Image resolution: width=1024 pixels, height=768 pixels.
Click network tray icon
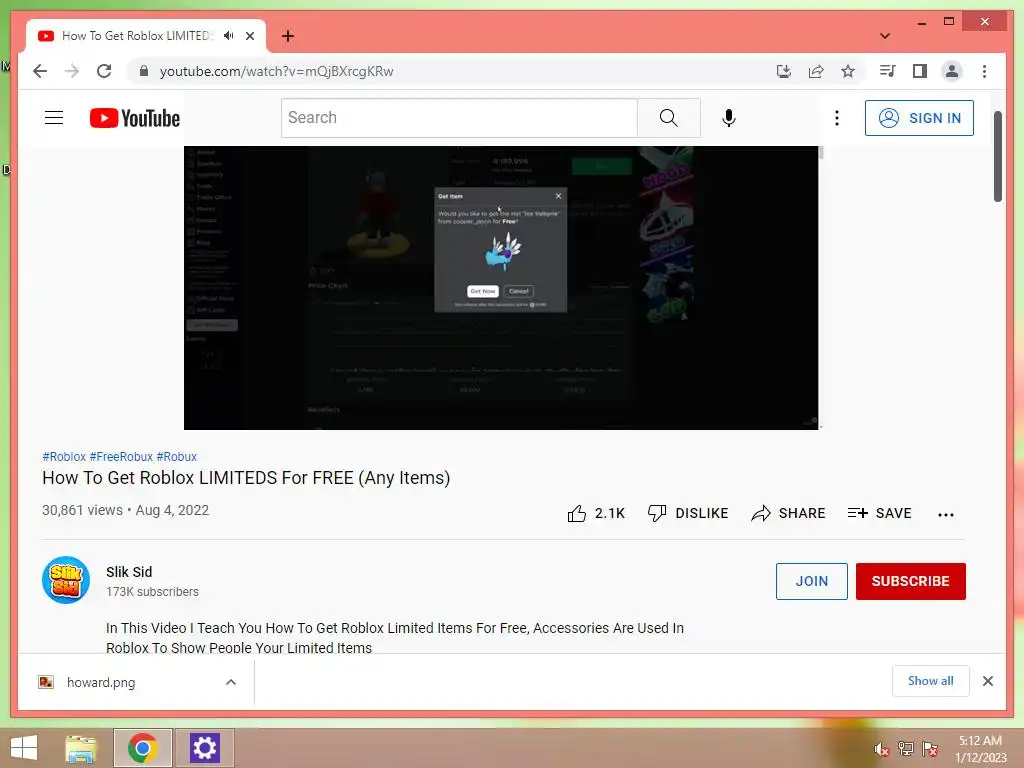coord(906,749)
